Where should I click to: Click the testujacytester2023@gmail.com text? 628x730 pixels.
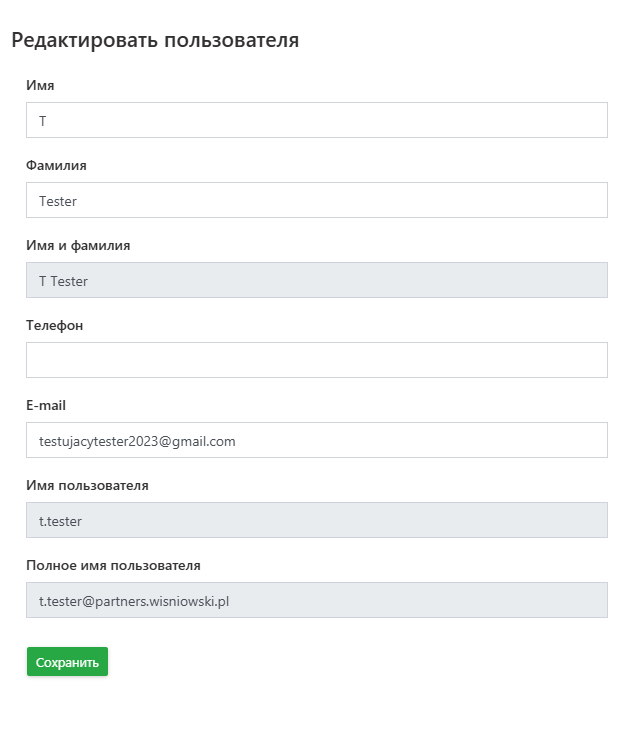(x=137, y=441)
